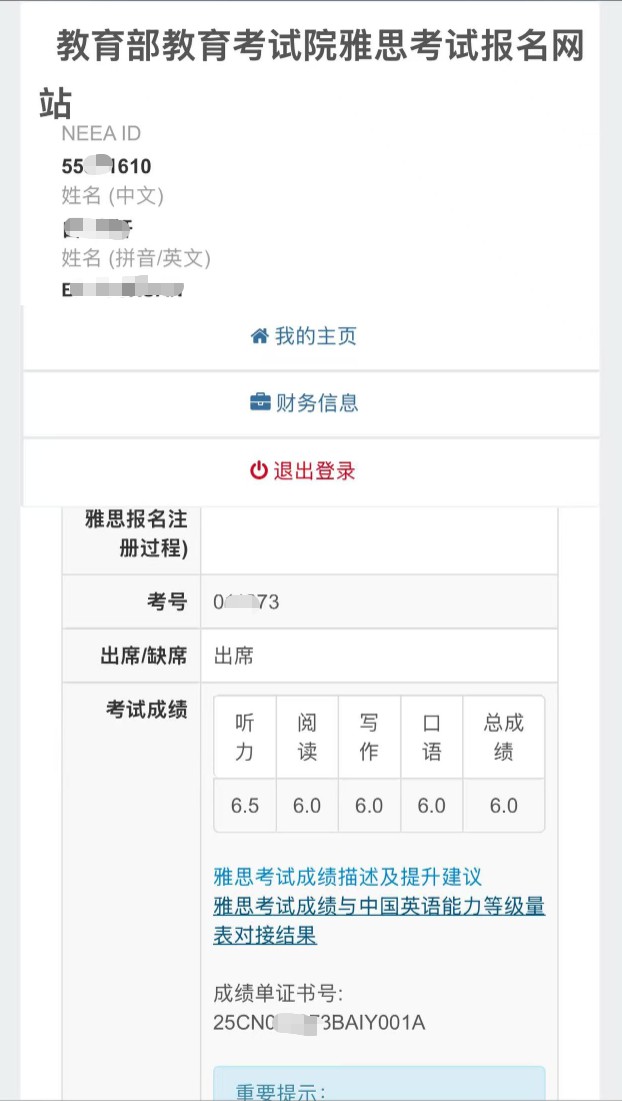This screenshot has height=1101, width=622.
Task: Click the 考号 row label
Action: (167, 602)
